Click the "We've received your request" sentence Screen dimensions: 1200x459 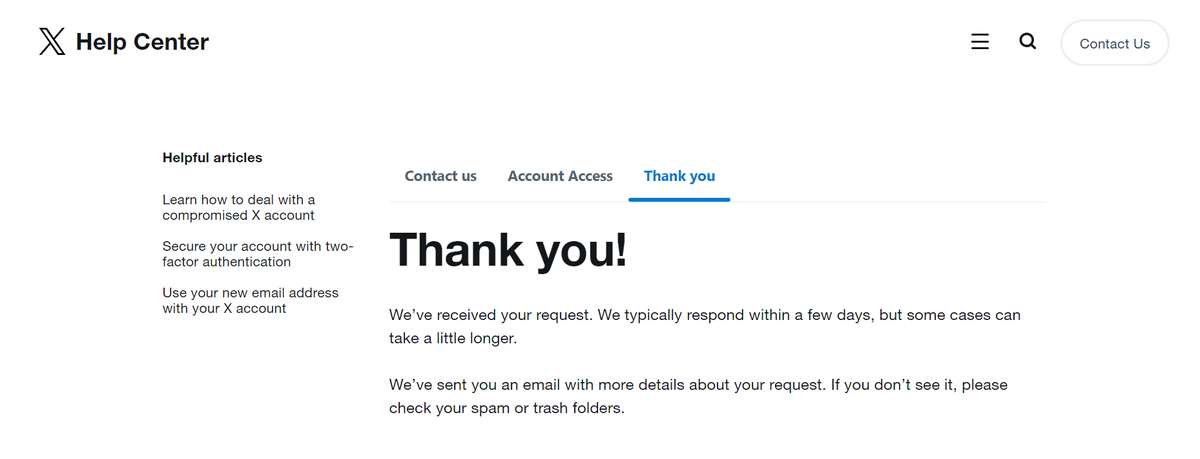point(491,315)
